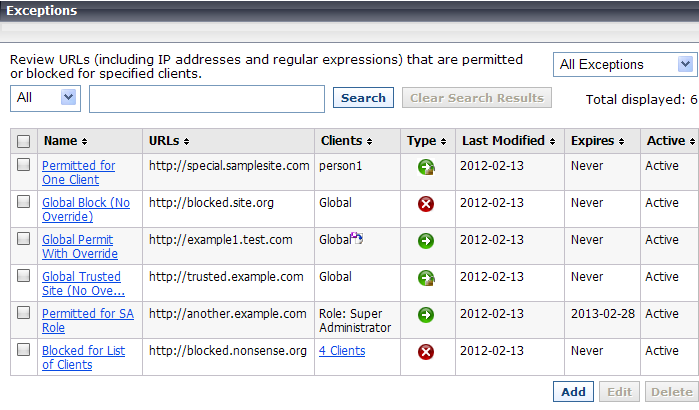Sort by the Expires column header
The image size is (699, 410).
point(597,141)
